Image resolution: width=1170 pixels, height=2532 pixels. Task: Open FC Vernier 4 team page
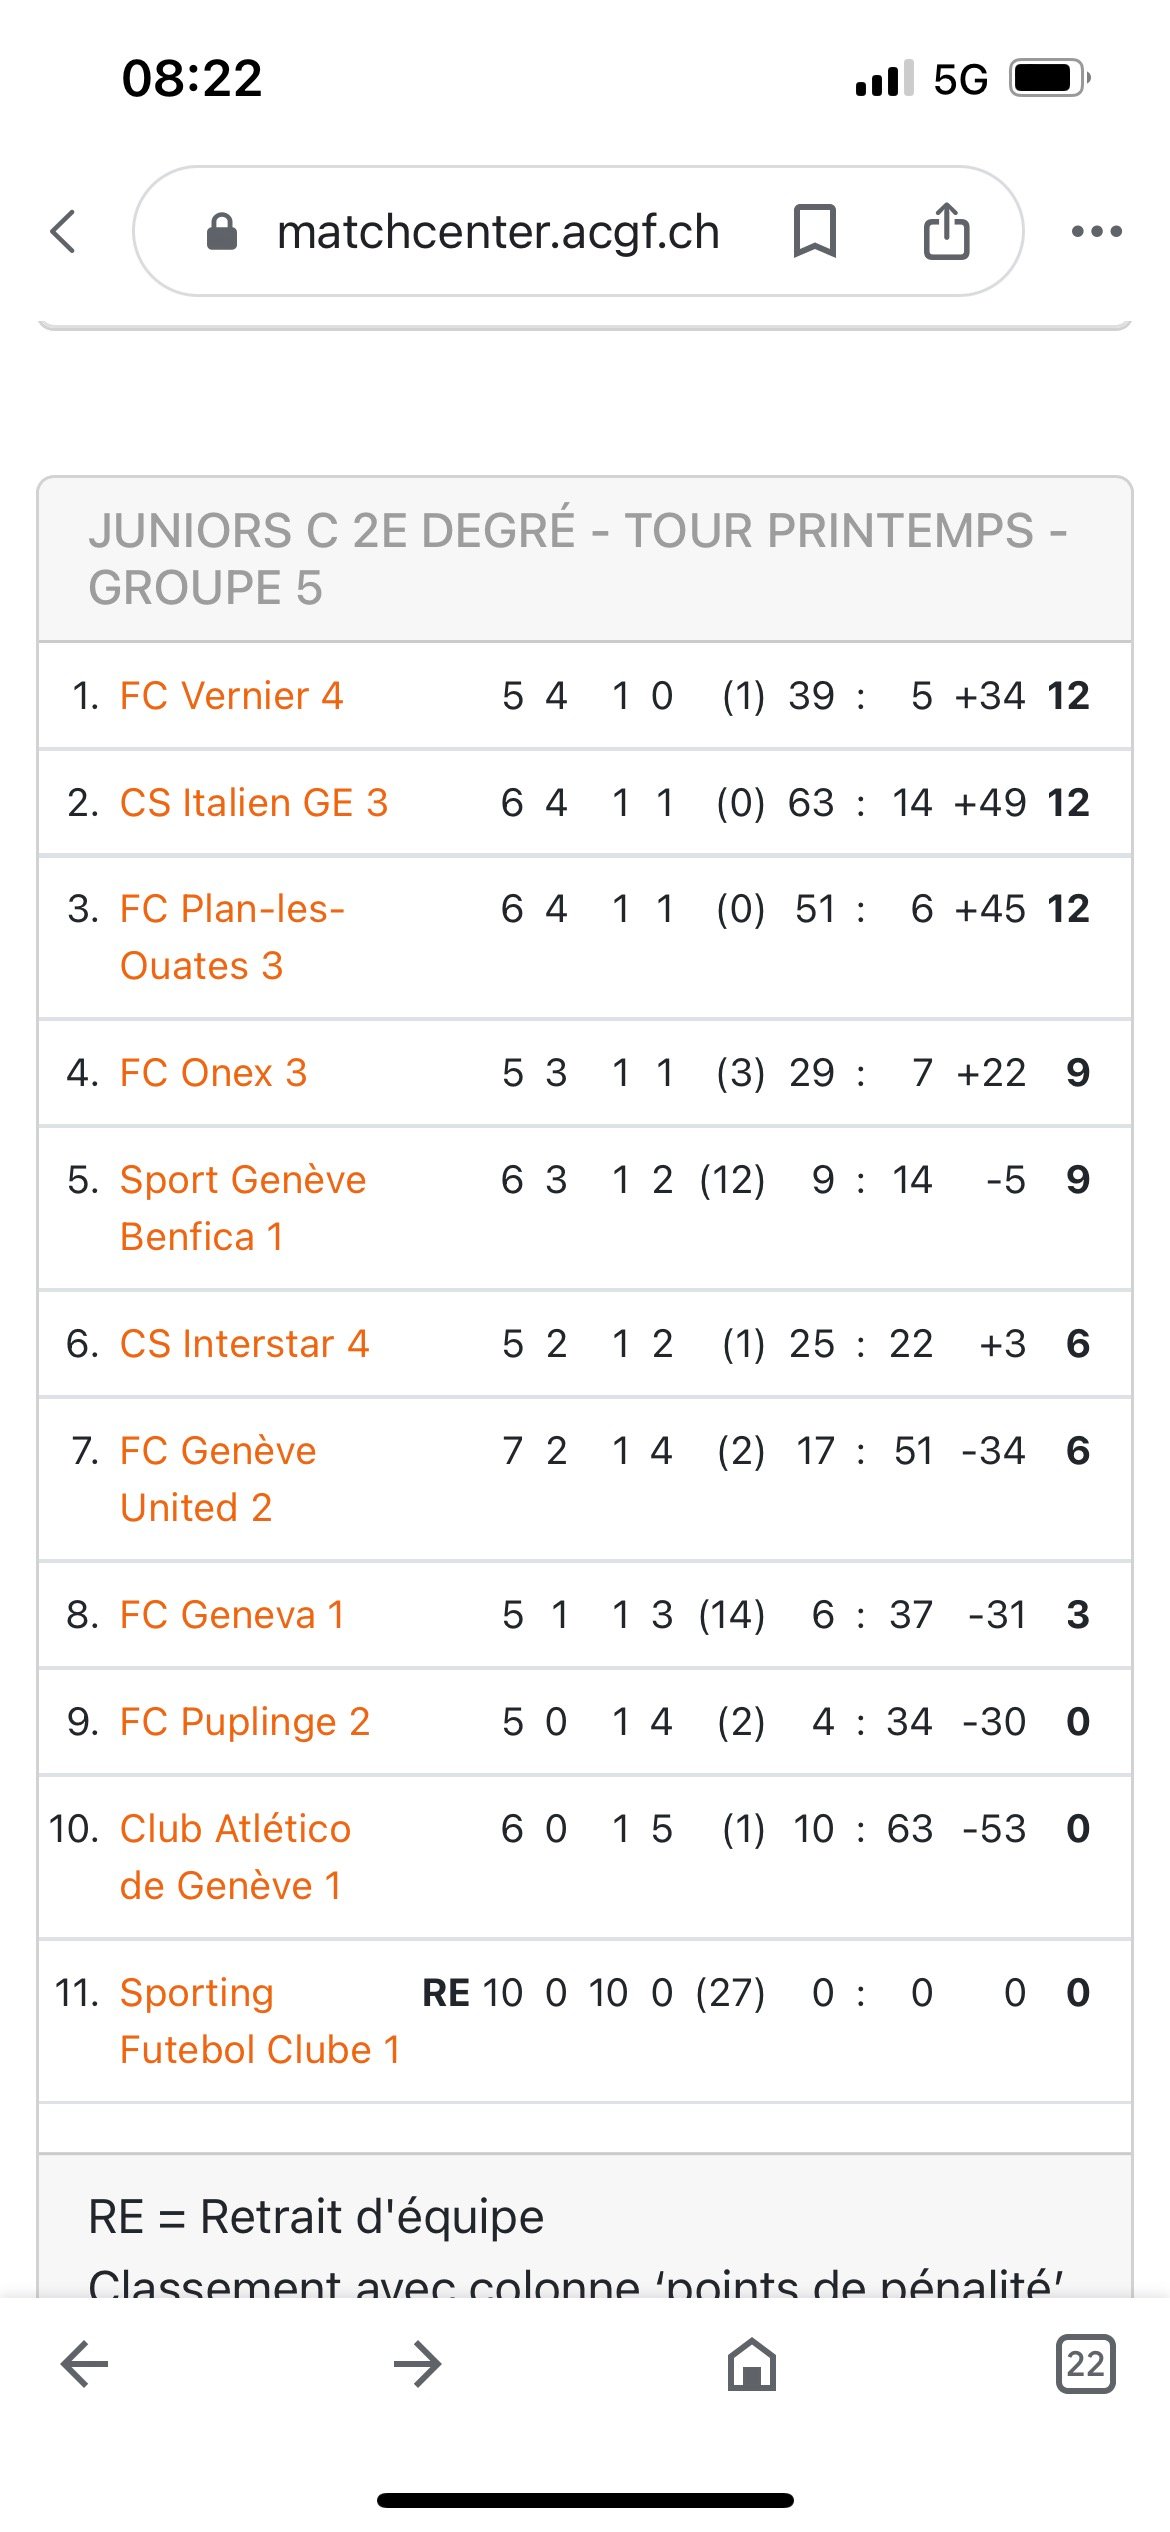pos(231,695)
